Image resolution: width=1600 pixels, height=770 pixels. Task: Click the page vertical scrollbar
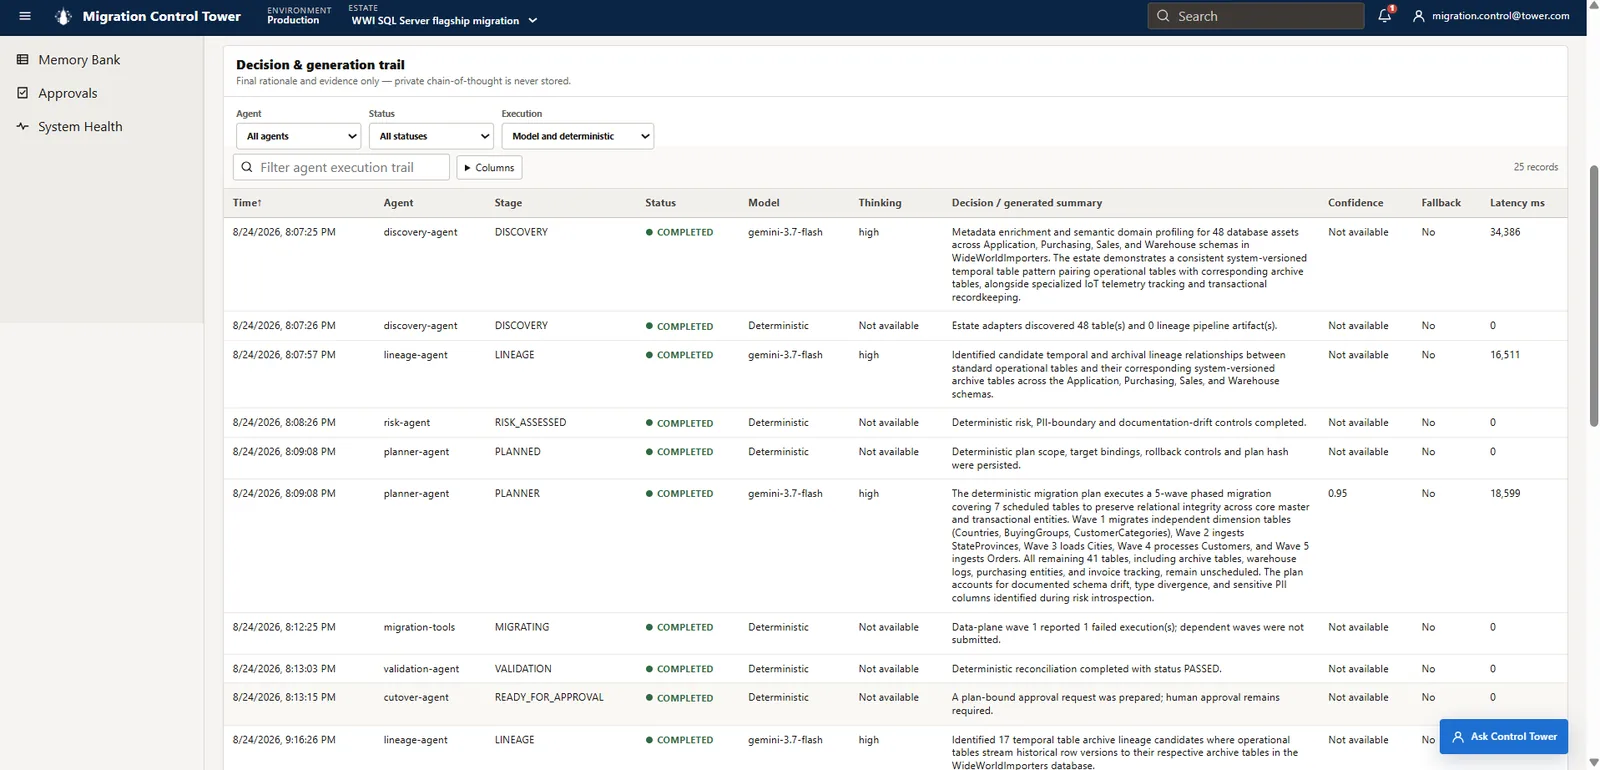coord(1594,296)
